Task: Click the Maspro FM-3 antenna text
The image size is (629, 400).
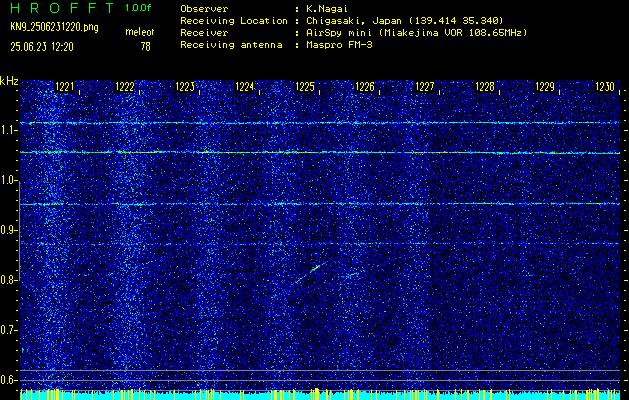Action: pos(339,45)
